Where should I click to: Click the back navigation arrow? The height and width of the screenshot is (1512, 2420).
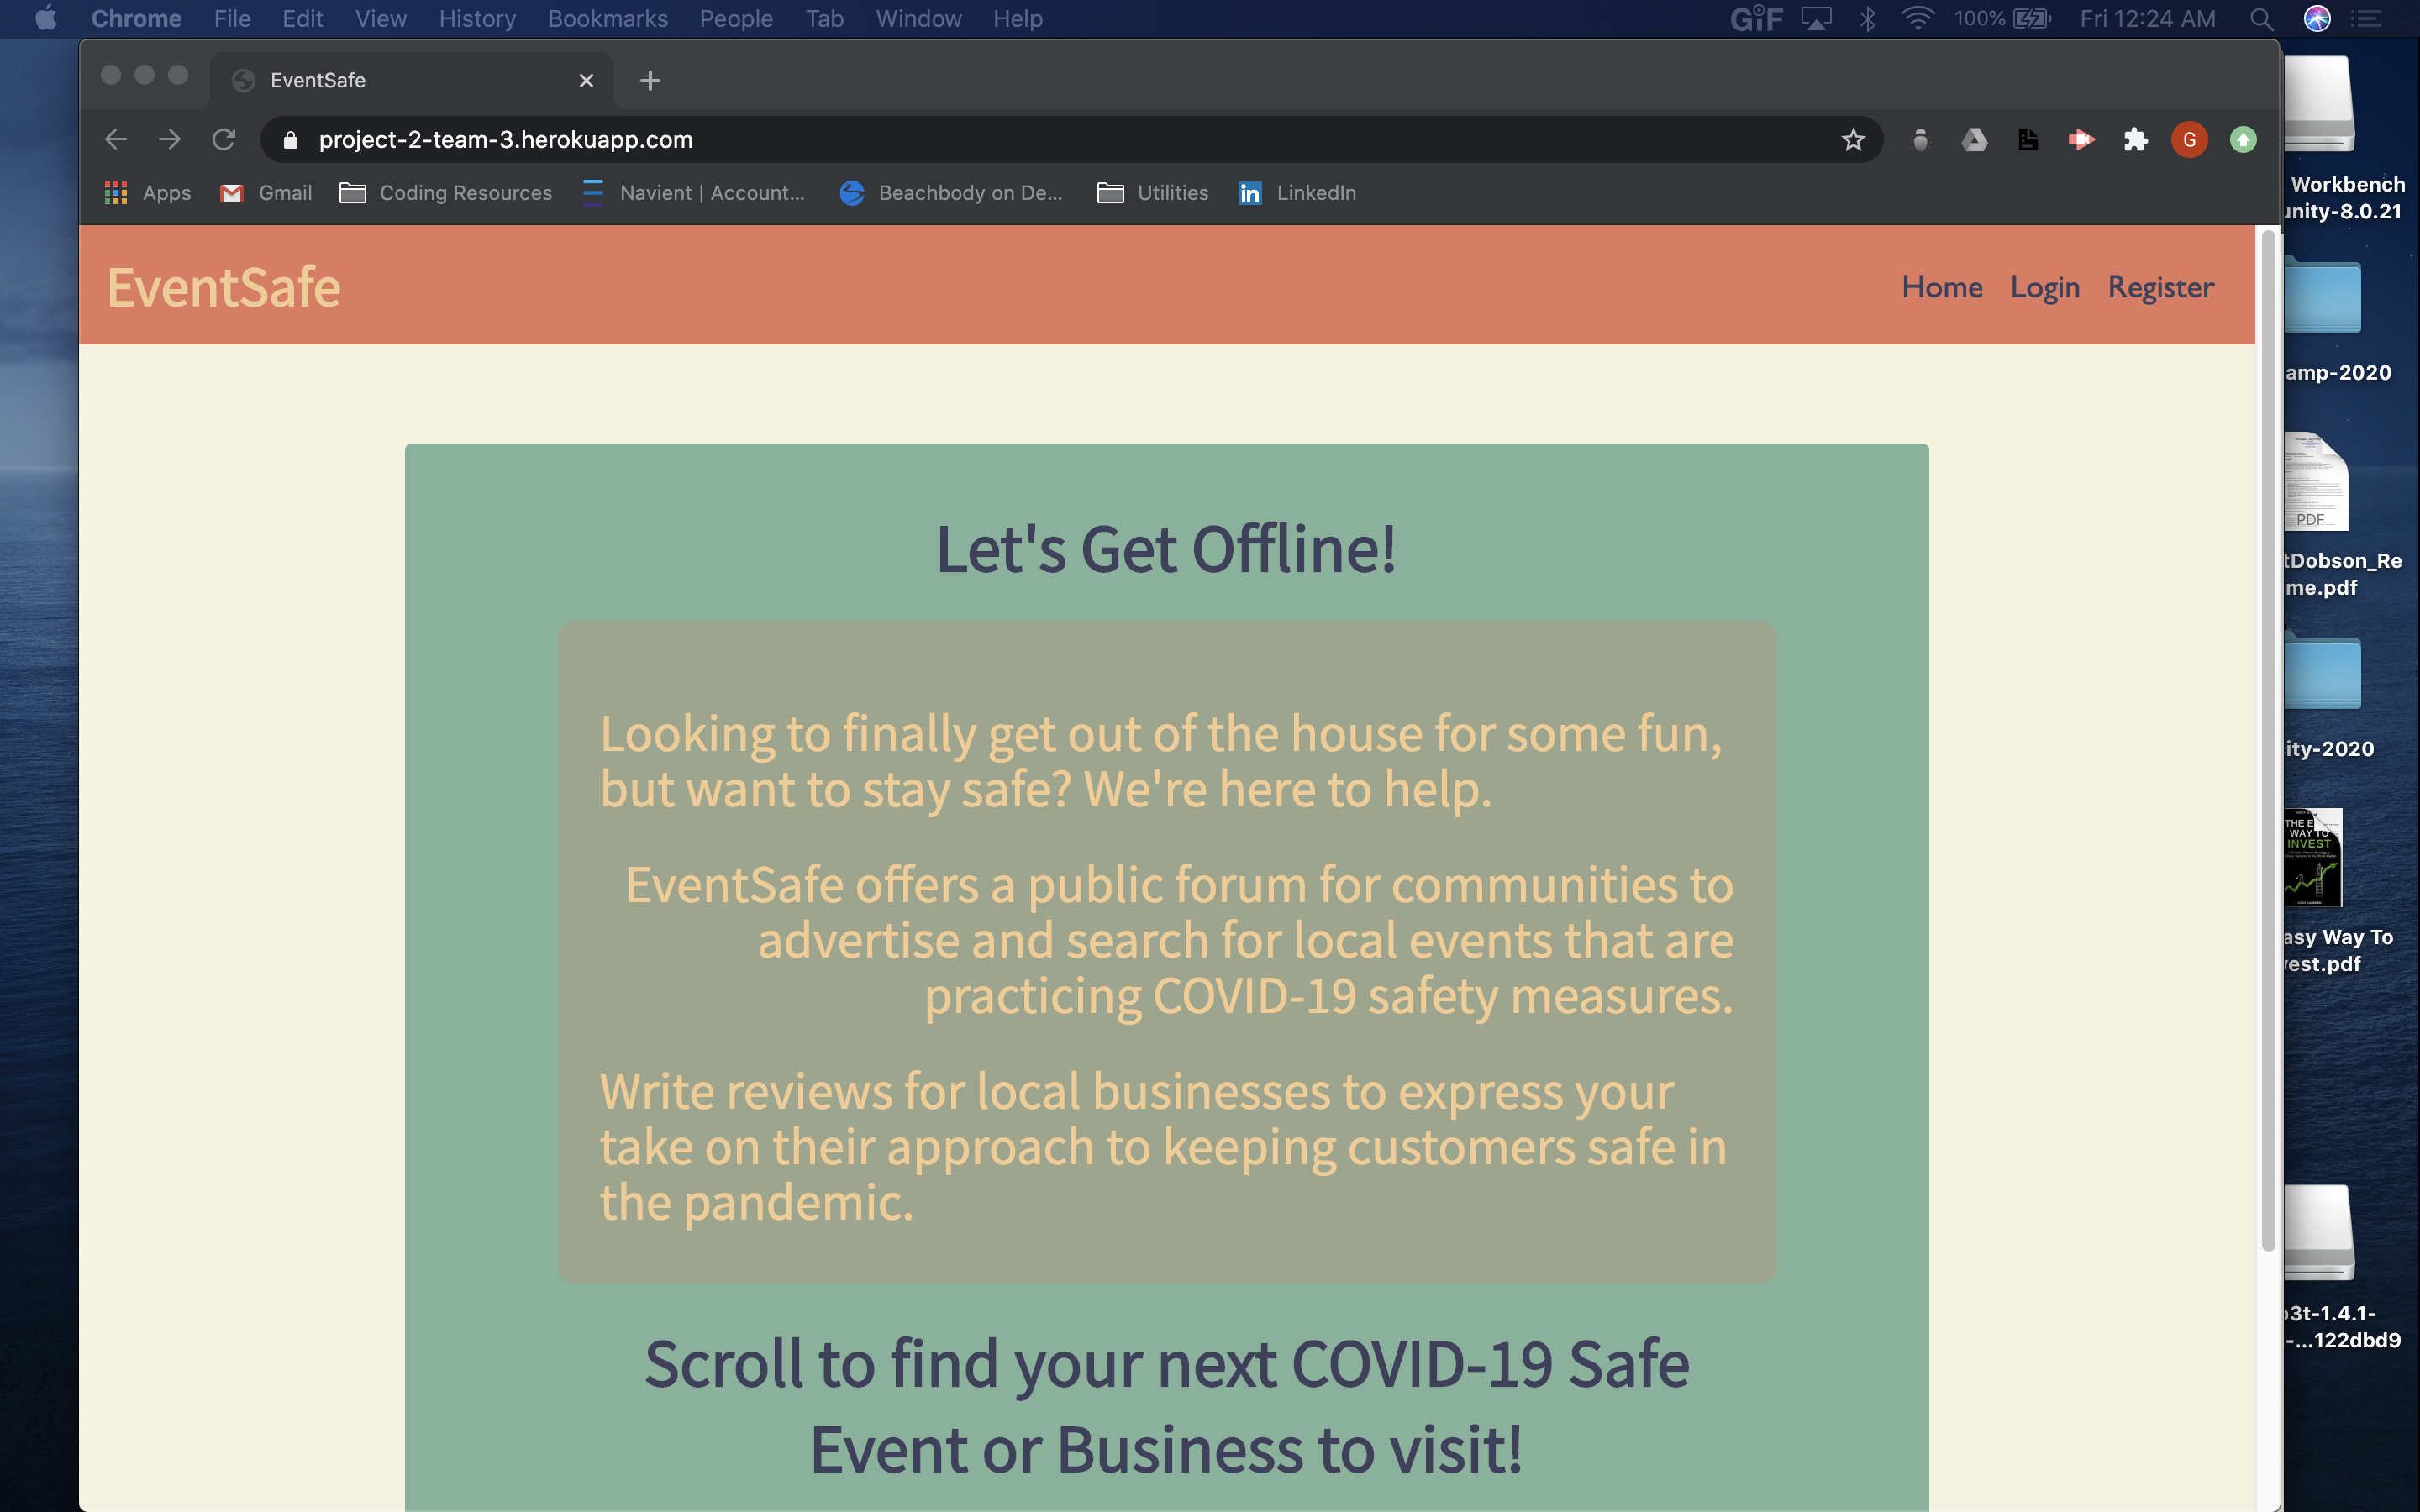tap(117, 139)
